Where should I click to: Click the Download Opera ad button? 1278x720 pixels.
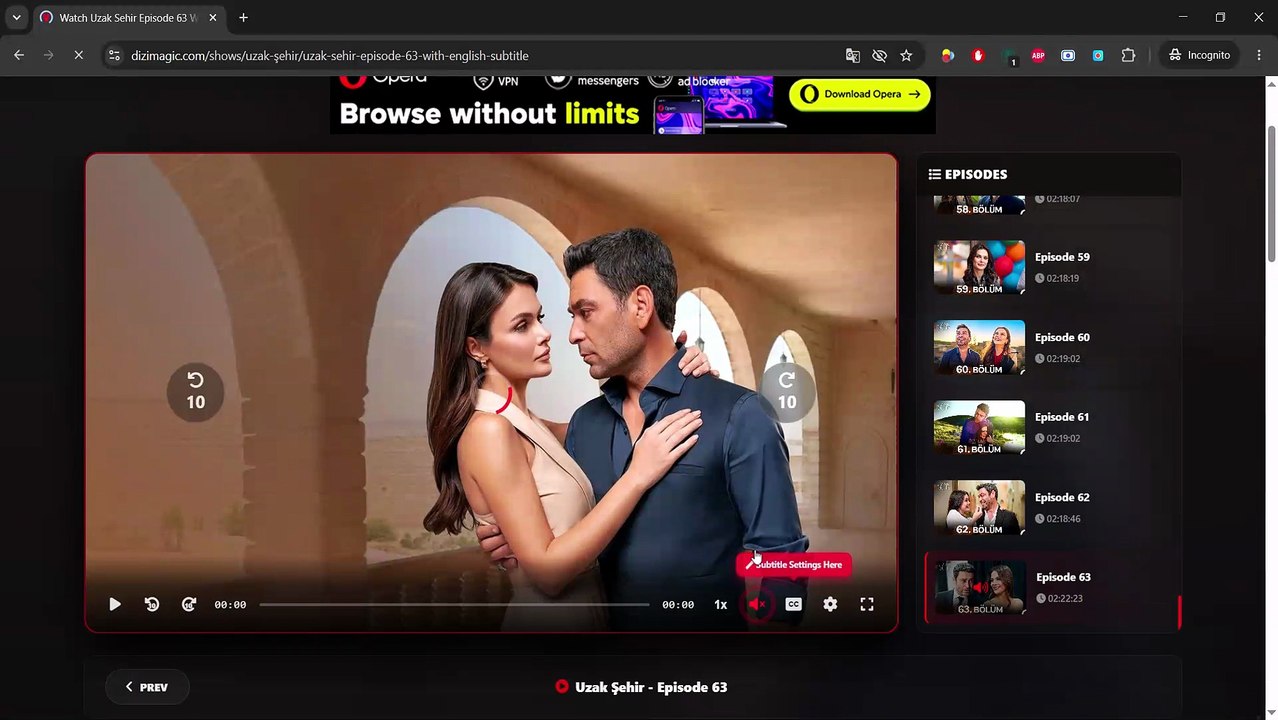[x=860, y=94]
